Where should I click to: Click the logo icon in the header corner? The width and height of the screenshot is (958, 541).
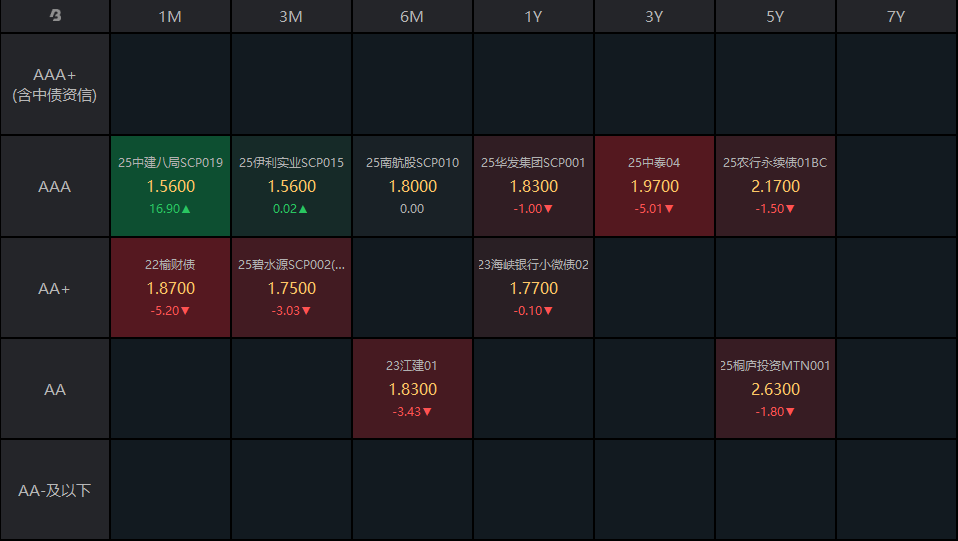coord(55,15)
